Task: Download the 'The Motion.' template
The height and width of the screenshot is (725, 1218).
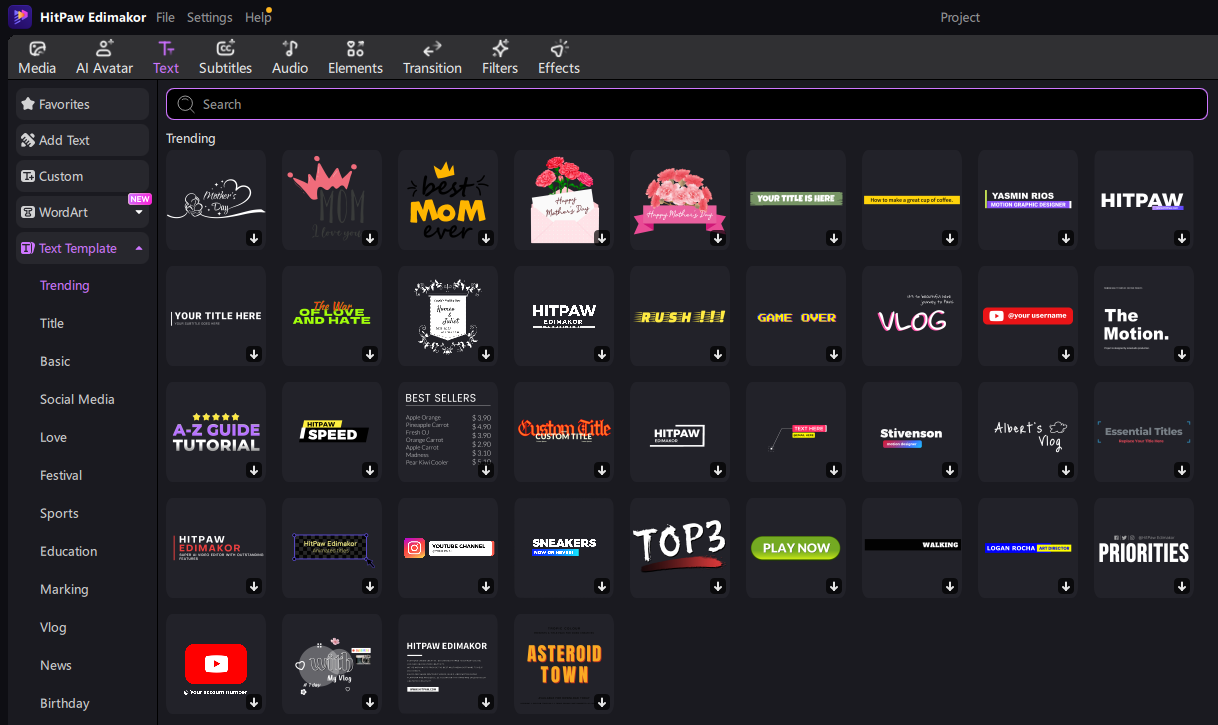Action: click(1182, 354)
